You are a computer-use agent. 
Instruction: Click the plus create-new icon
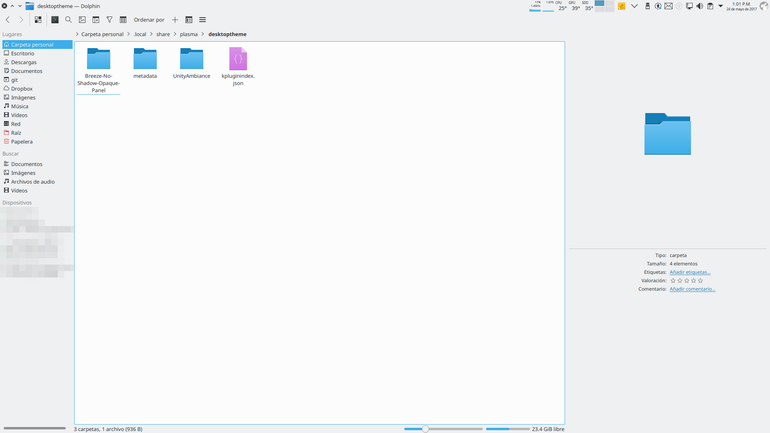click(175, 20)
